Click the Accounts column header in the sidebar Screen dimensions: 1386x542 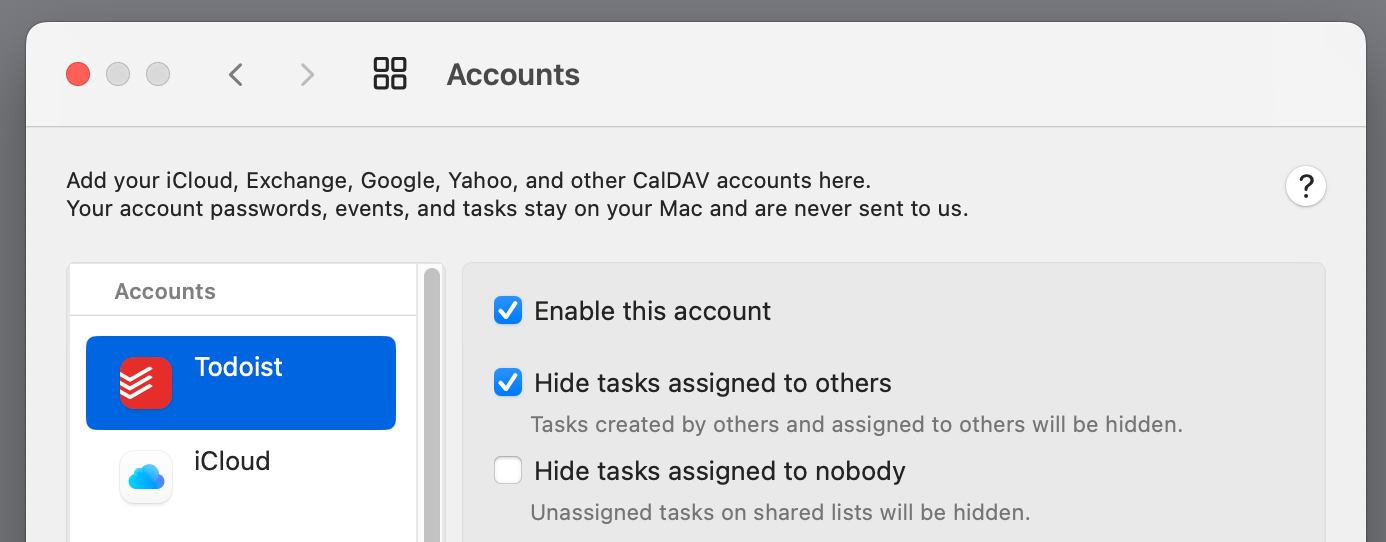(165, 292)
